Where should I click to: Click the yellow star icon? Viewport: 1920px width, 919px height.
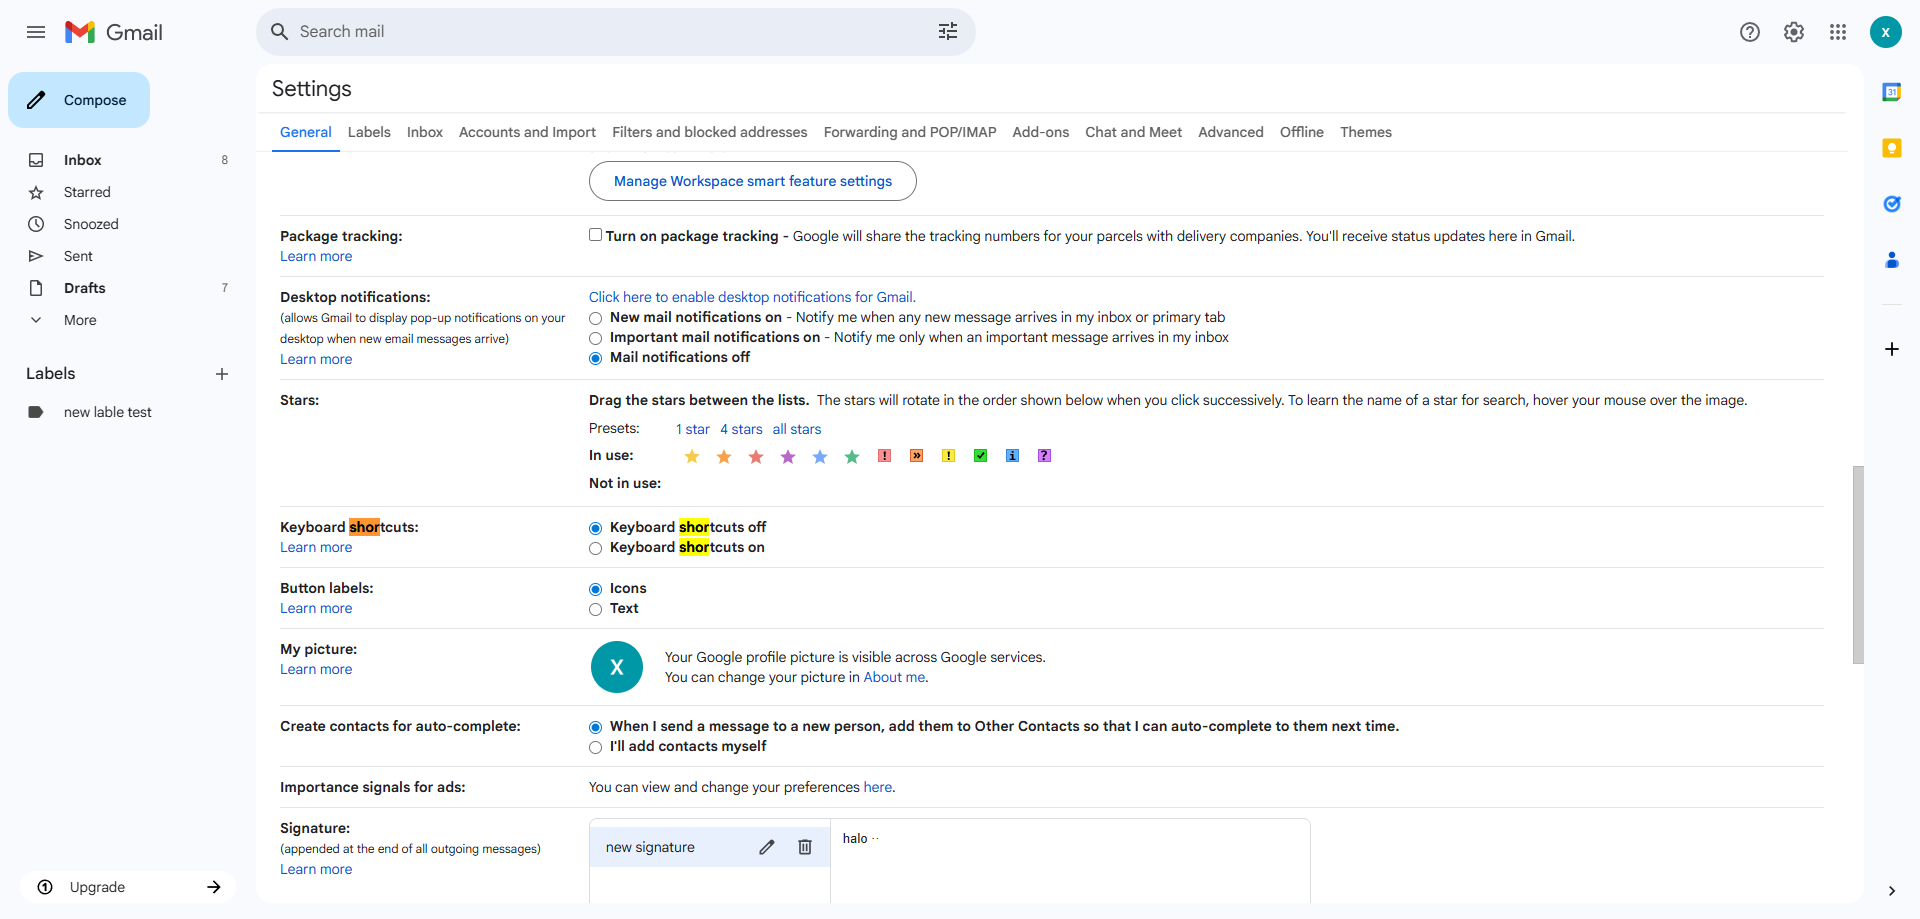point(692,456)
